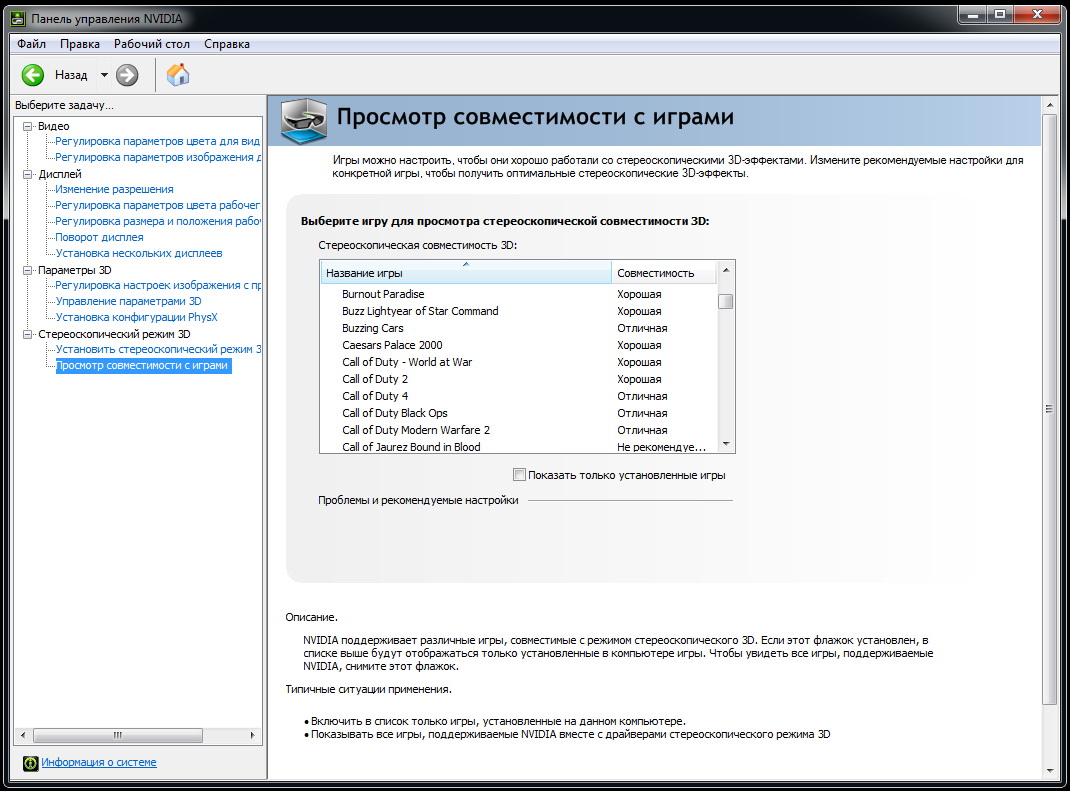This screenshot has width=1070, height=791.
Task: Open the Home icon in the toolbar
Action: point(178,74)
